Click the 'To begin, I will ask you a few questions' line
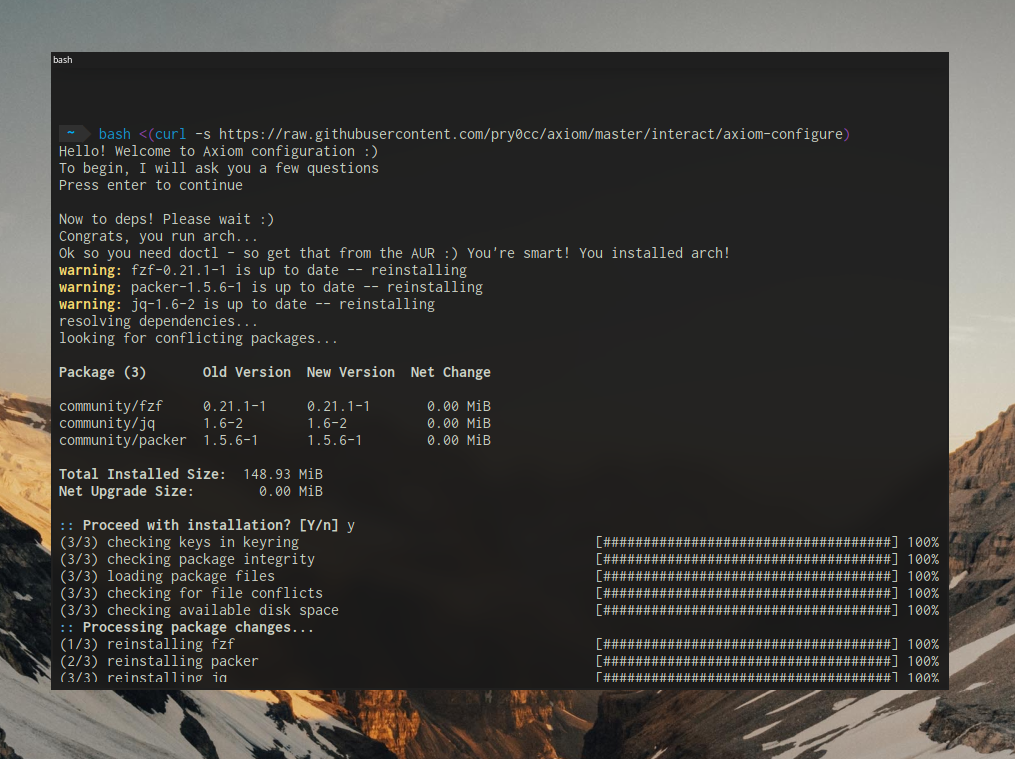 click(x=218, y=168)
